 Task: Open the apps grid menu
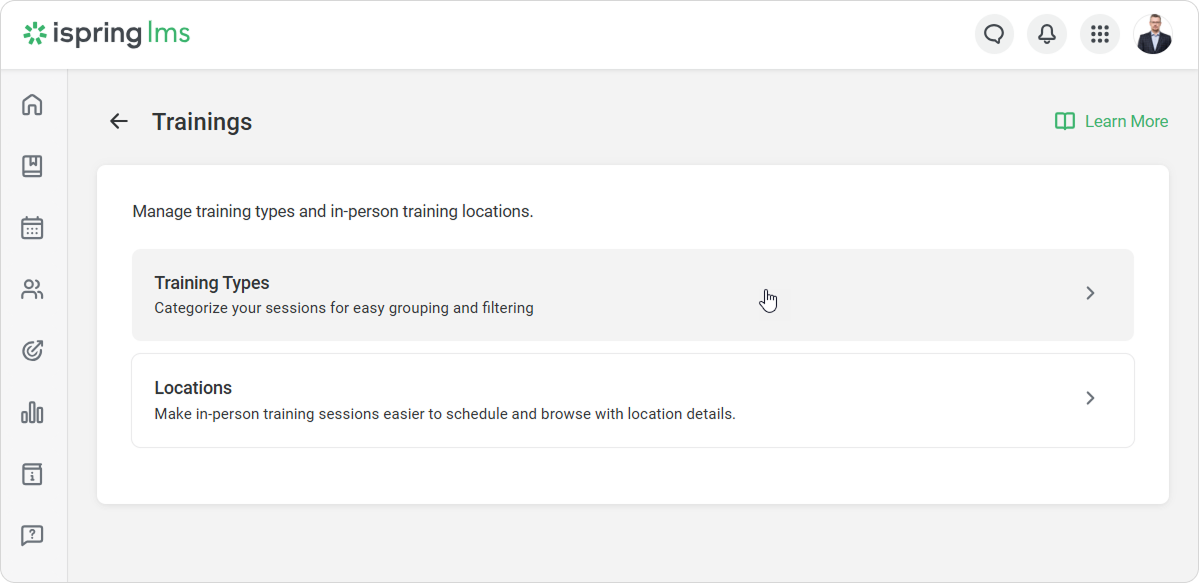(x=1100, y=34)
